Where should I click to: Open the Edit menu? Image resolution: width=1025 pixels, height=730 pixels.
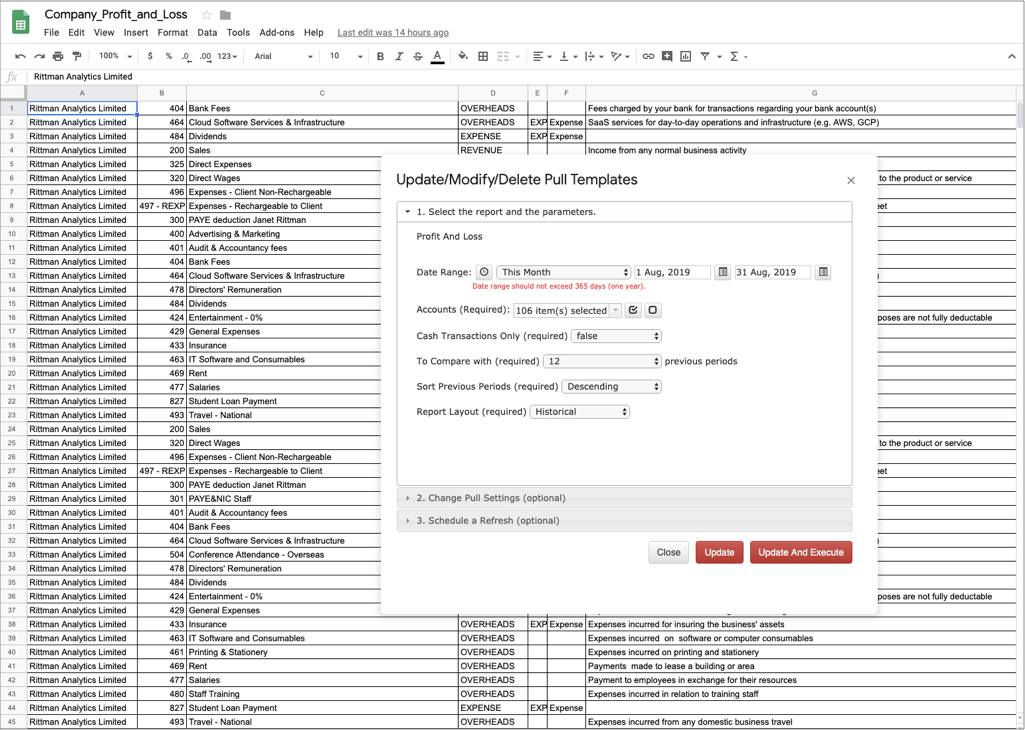tap(76, 33)
